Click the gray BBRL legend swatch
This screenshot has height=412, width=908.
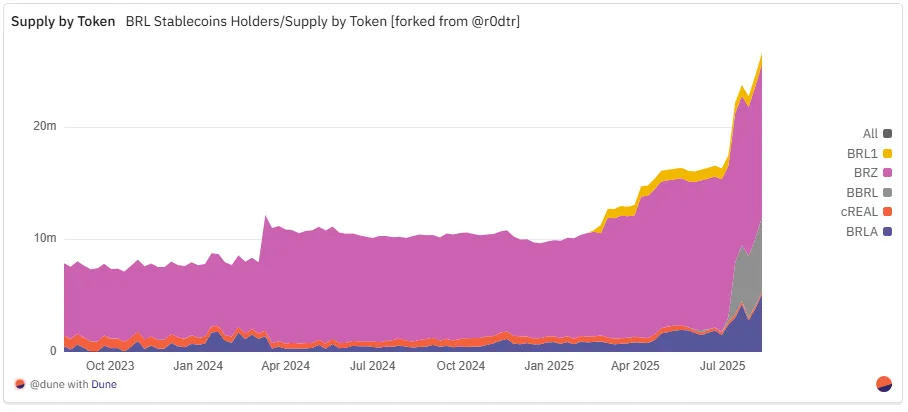coord(887,192)
